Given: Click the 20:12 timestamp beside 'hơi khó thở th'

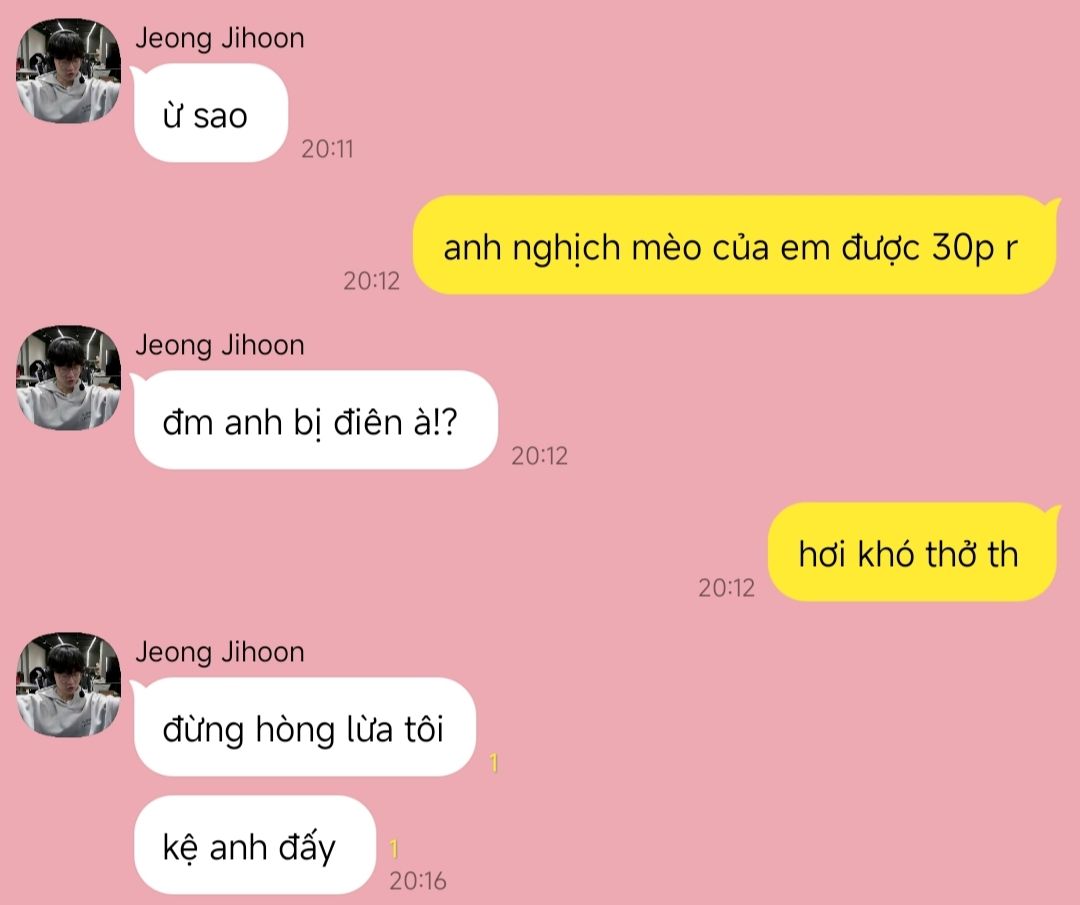Looking at the screenshot, I should click(726, 588).
